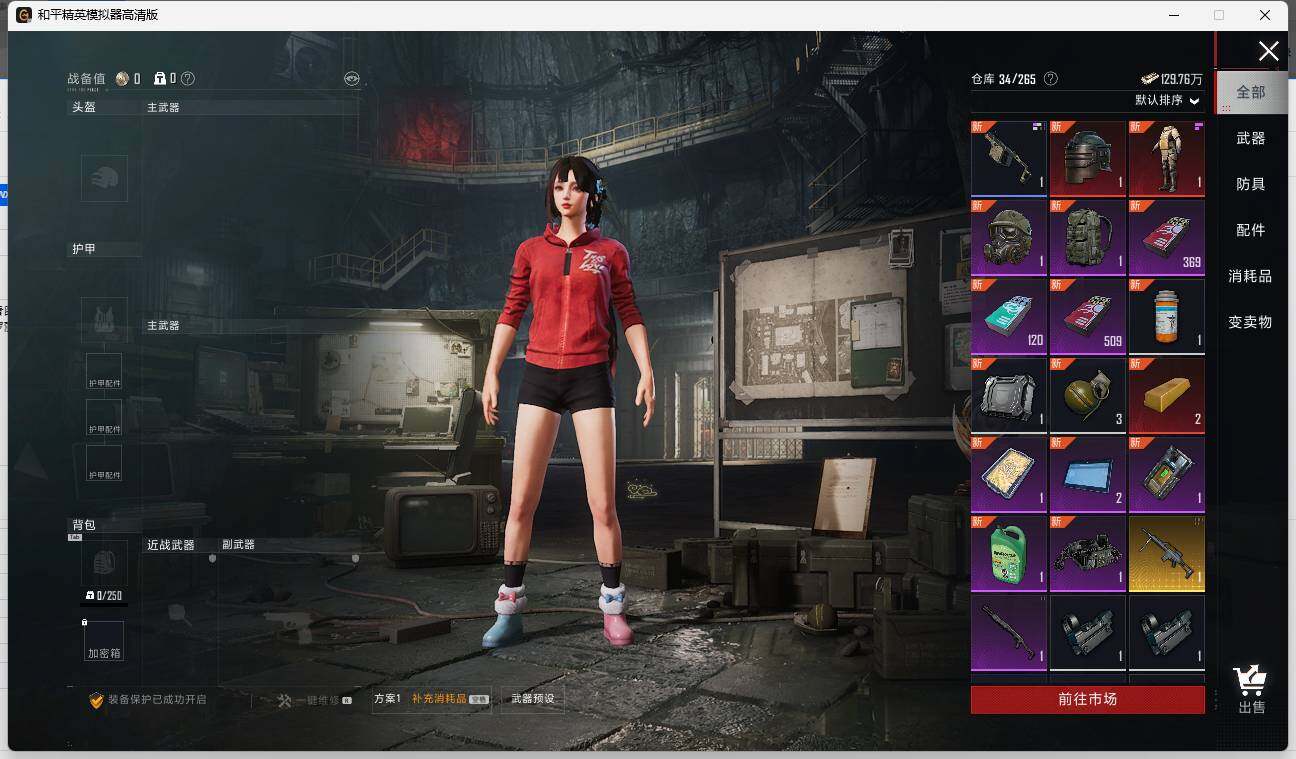
Task: Click the first 护甲配件 attachment slot
Action: point(104,371)
